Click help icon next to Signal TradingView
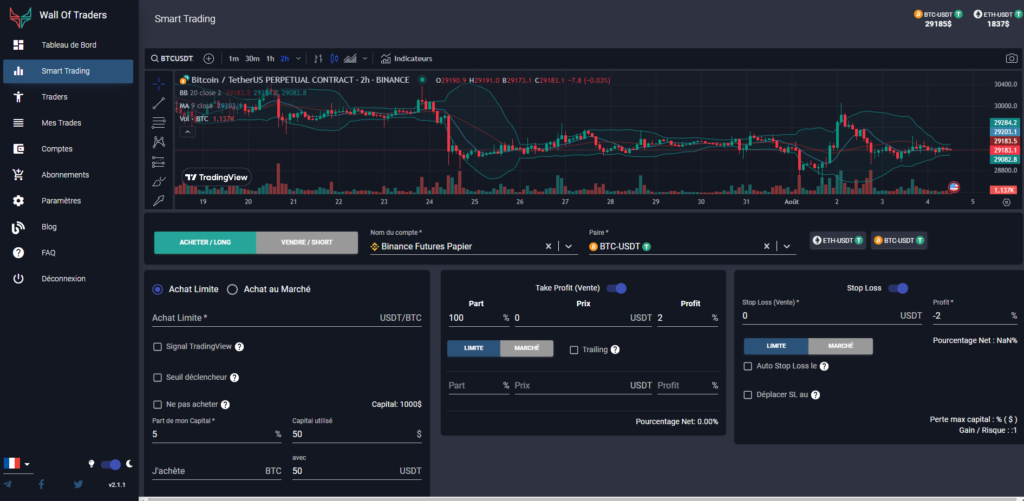Screen dimensions: 1024x501 point(240,347)
